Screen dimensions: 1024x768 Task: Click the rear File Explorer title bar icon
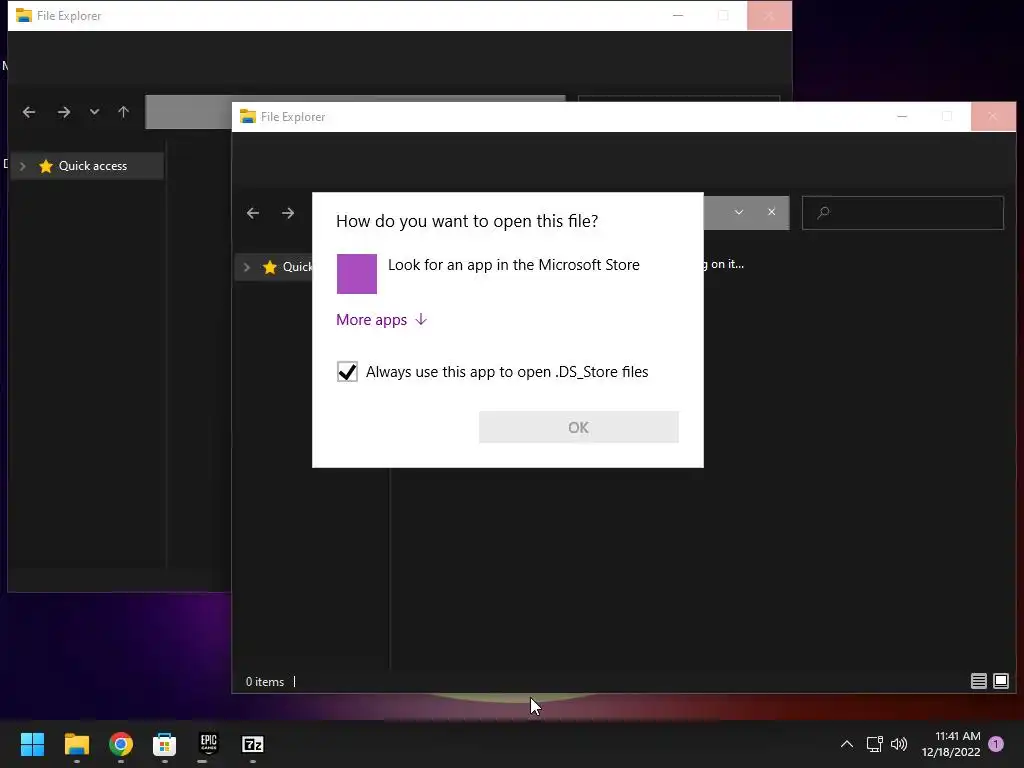[x=24, y=15]
